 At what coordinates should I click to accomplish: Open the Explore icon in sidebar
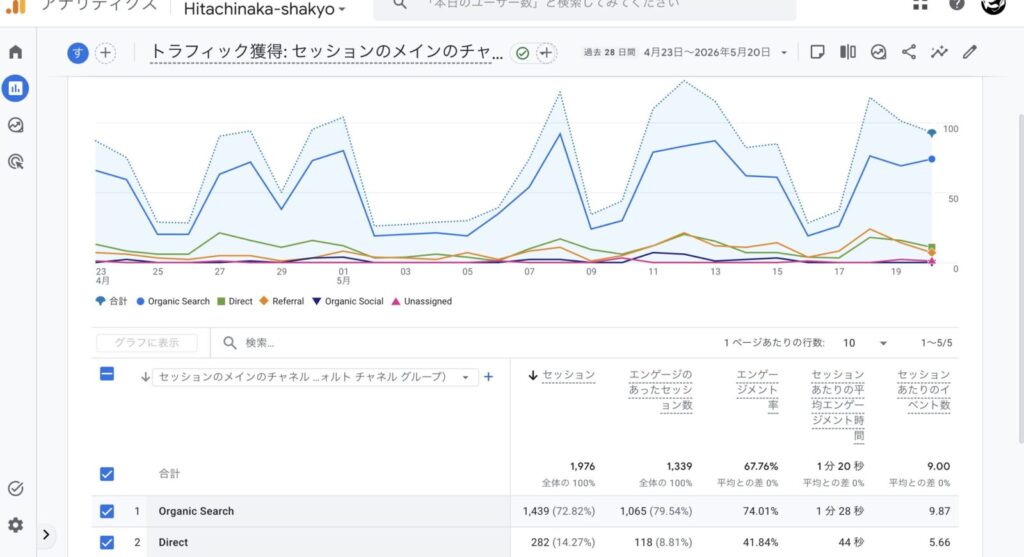click(x=16, y=125)
